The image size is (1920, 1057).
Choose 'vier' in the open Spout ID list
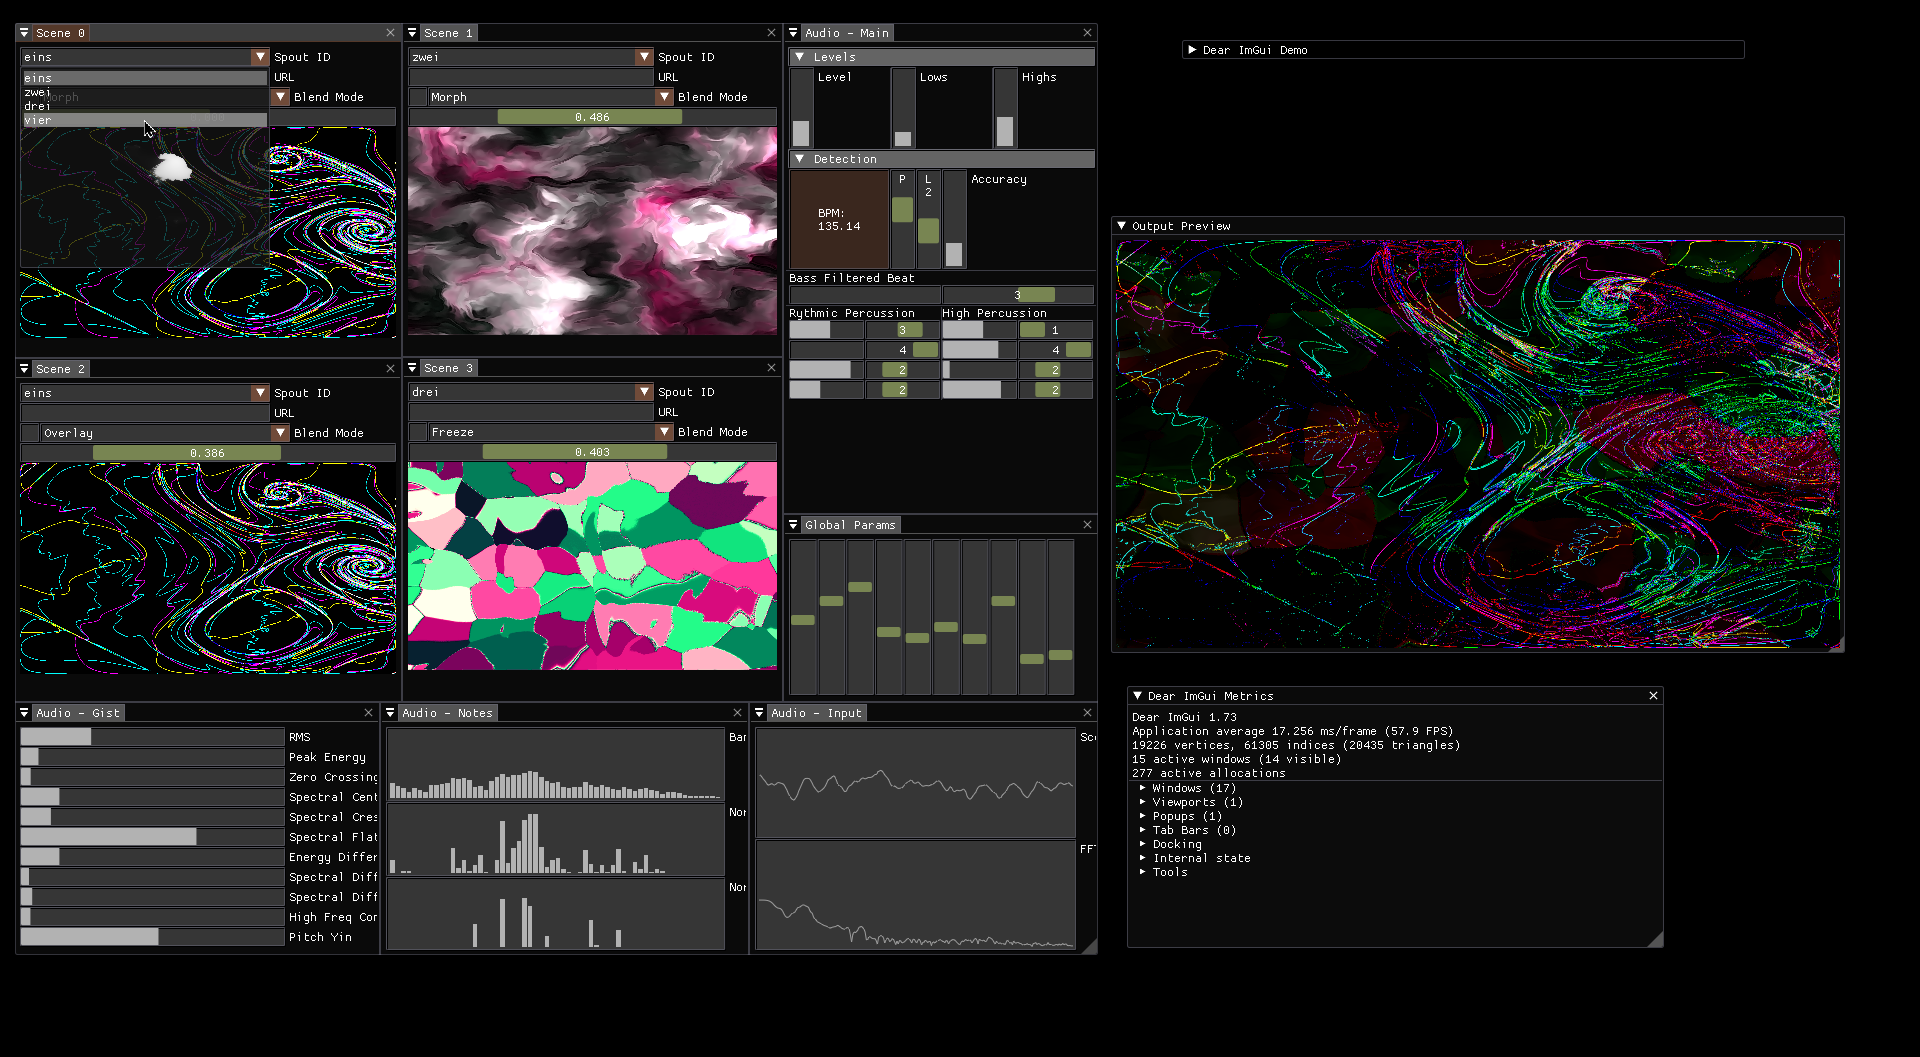click(145, 120)
